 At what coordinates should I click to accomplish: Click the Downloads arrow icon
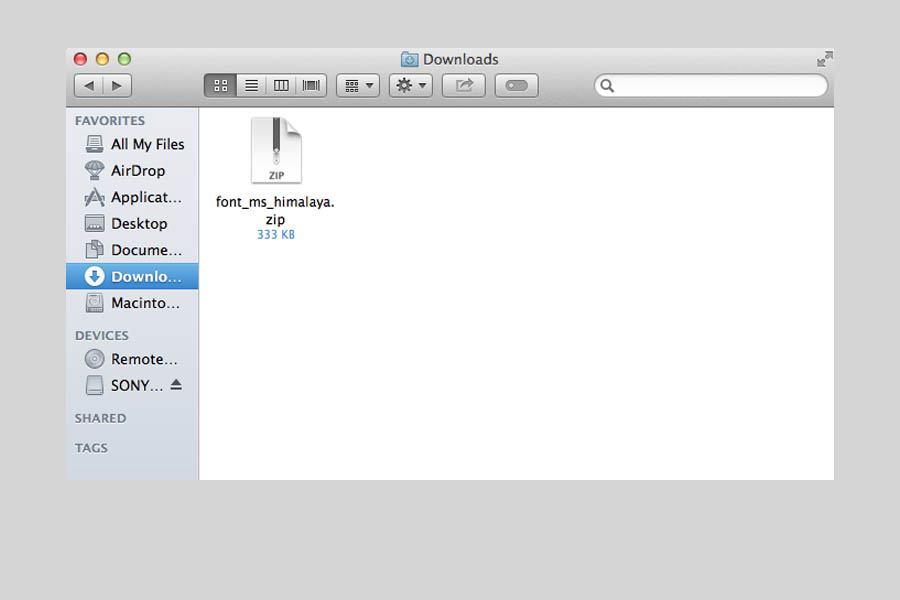[95, 276]
